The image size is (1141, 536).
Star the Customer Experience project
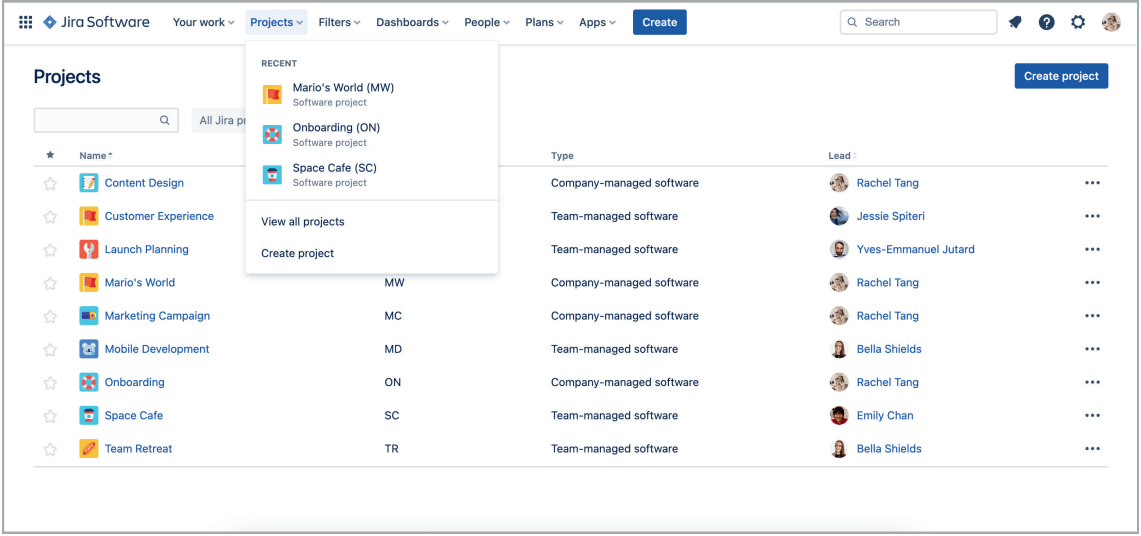(50, 216)
